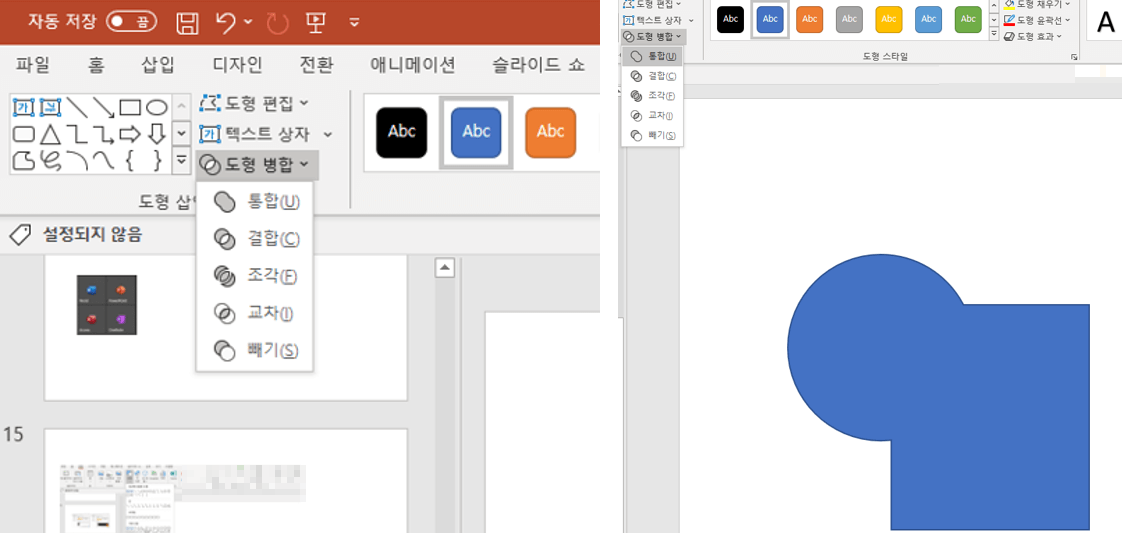The width and height of the screenshot is (1122, 533).
Task: Pick orange Abc style in enlarged ribbon
Action: coord(550,132)
